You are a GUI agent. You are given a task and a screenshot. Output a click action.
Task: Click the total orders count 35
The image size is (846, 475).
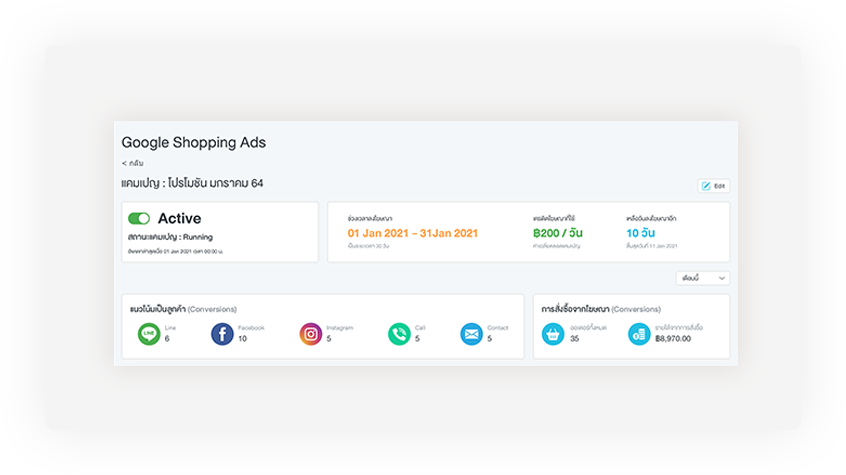coord(575,338)
